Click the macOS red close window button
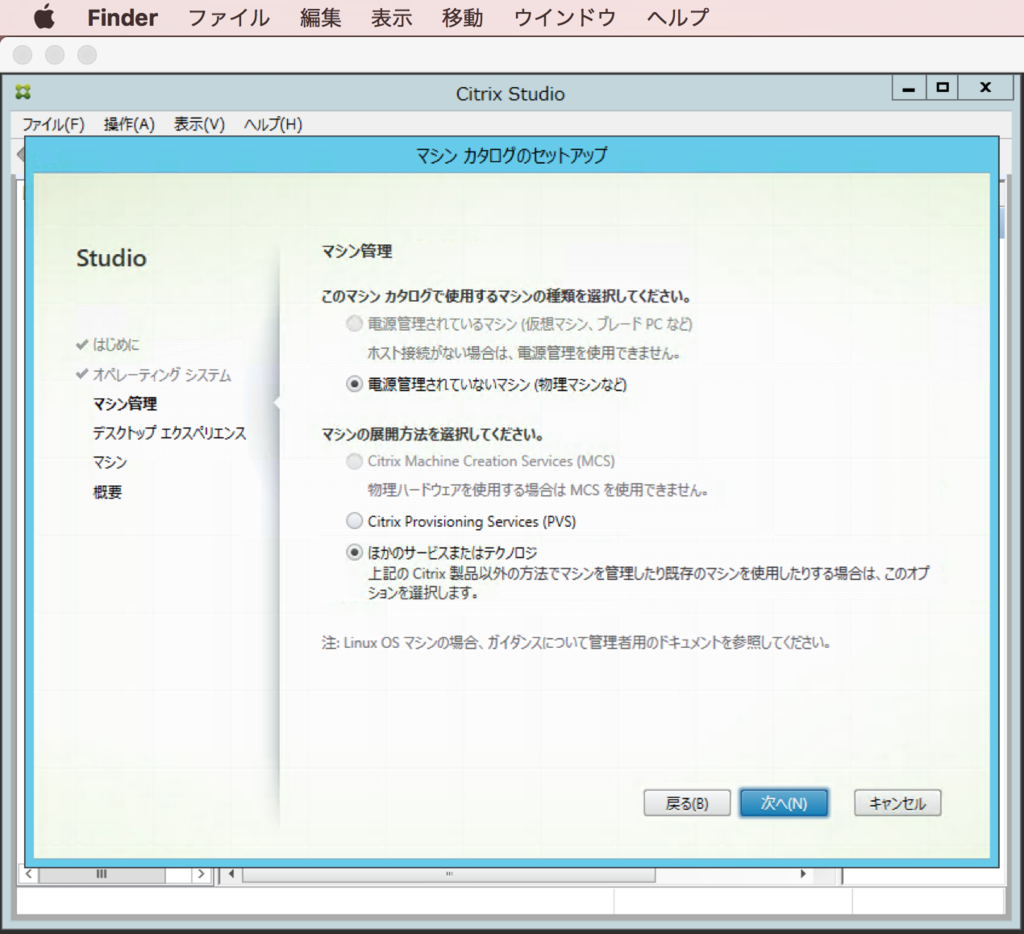This screenshot has width=1024, height=934. [23, 55]
